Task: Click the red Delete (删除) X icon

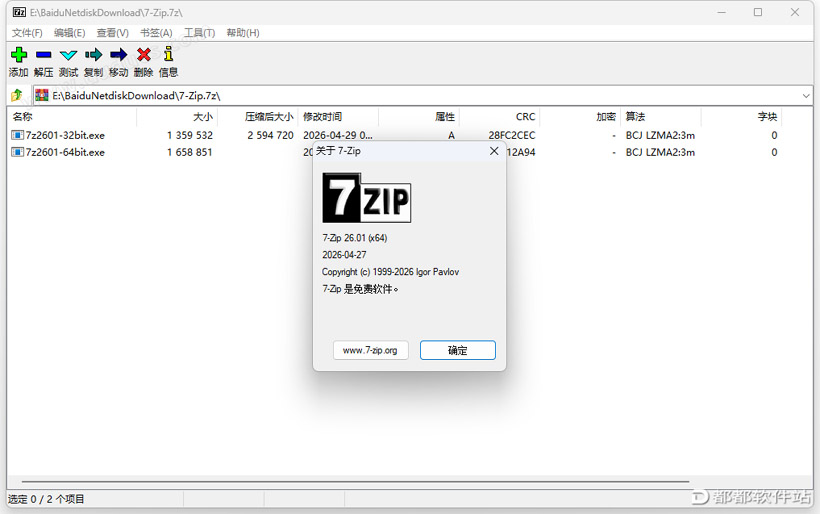Action: click(x=144, y=54)
